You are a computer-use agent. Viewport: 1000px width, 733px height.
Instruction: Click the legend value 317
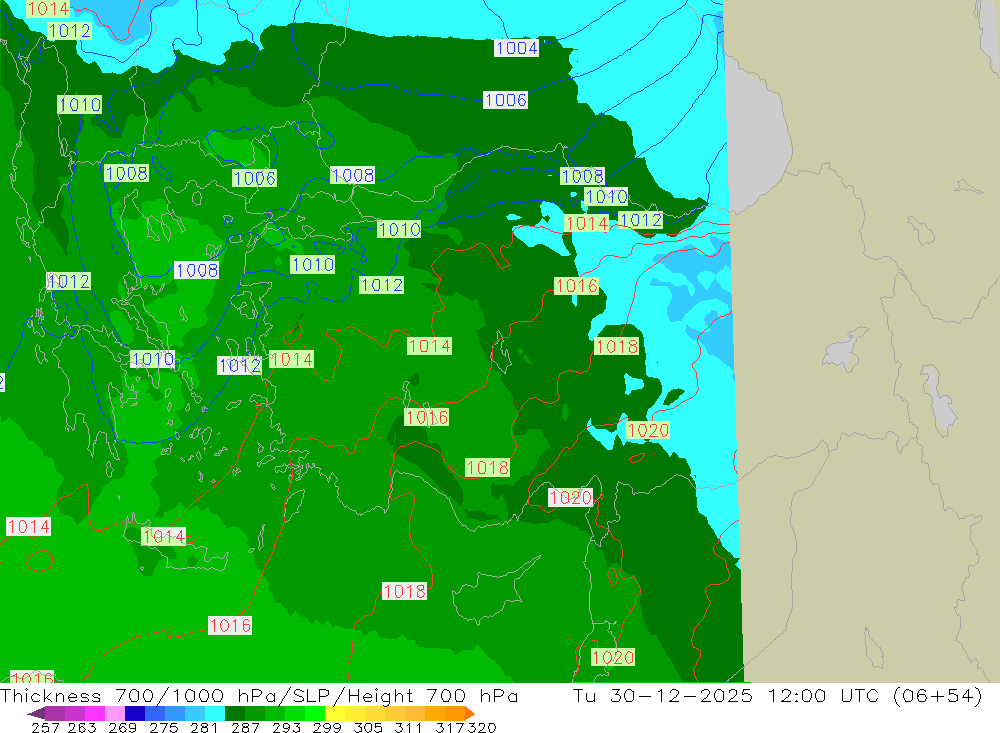[450, 727]
